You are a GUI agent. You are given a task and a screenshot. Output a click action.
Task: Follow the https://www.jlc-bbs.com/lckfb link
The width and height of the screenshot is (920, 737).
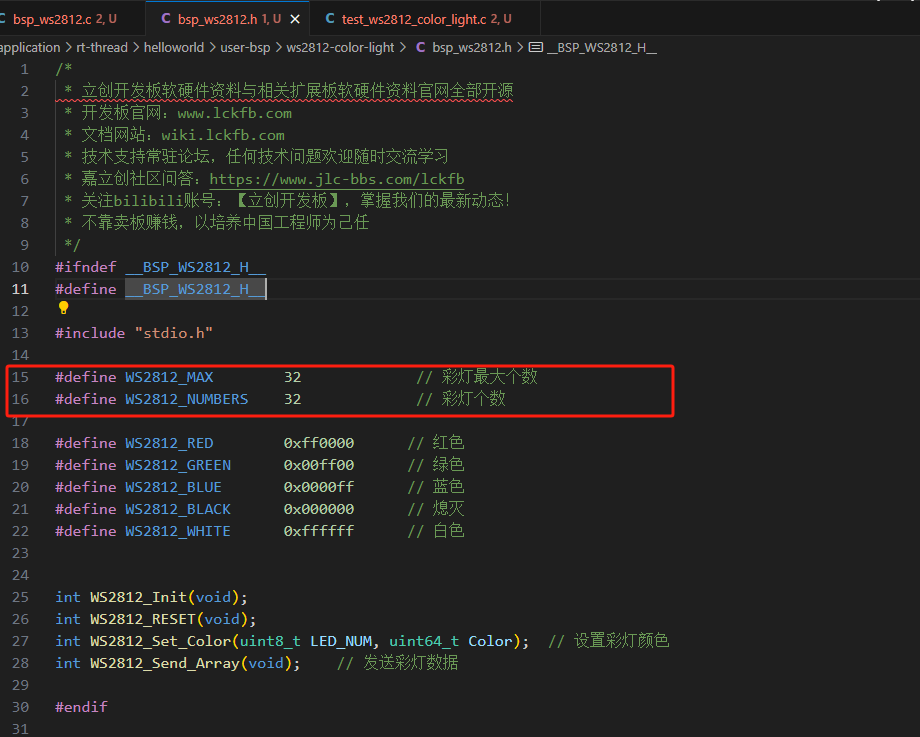(x=336, y=179)
